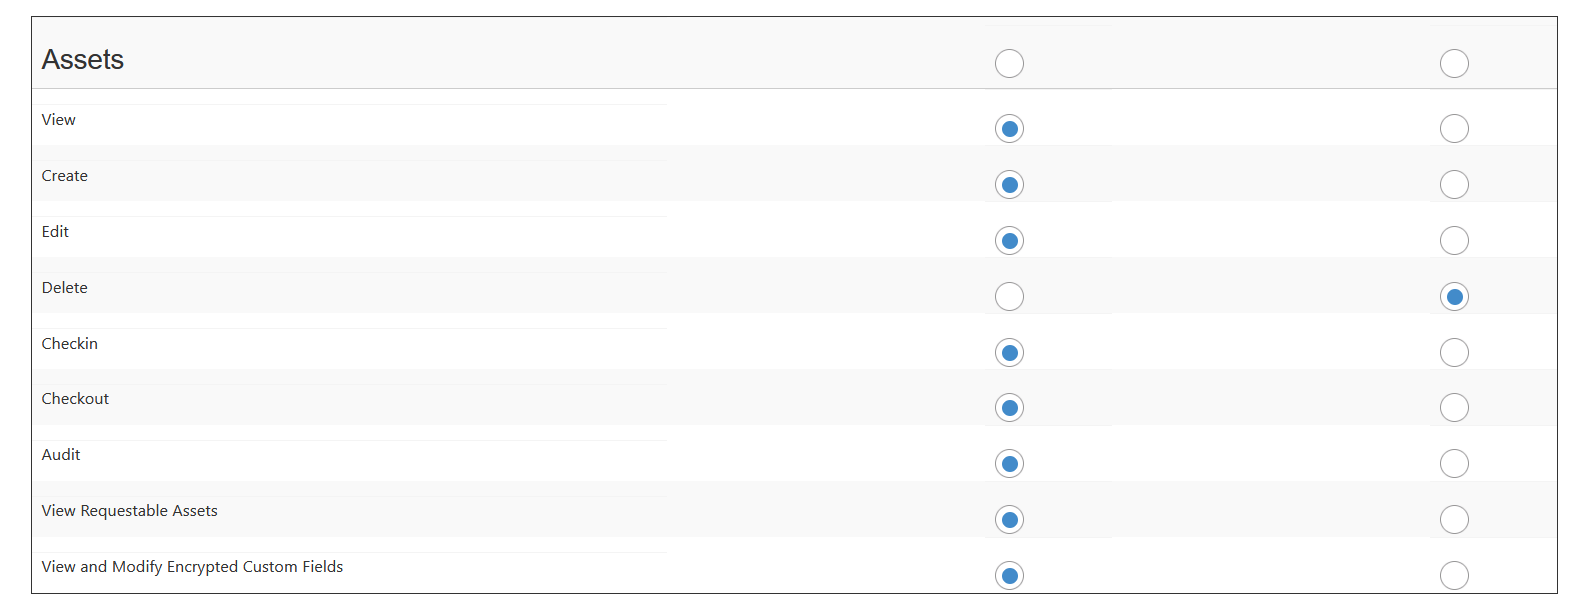Choose the empty radio button for Checkin
The height and width of the screenshot is (608, 1593).
click(1454, 353)
